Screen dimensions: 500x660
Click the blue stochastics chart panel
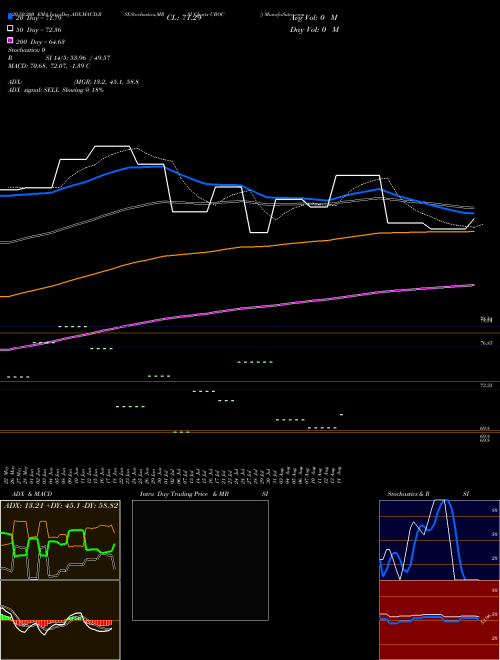(x=439, y=540)
